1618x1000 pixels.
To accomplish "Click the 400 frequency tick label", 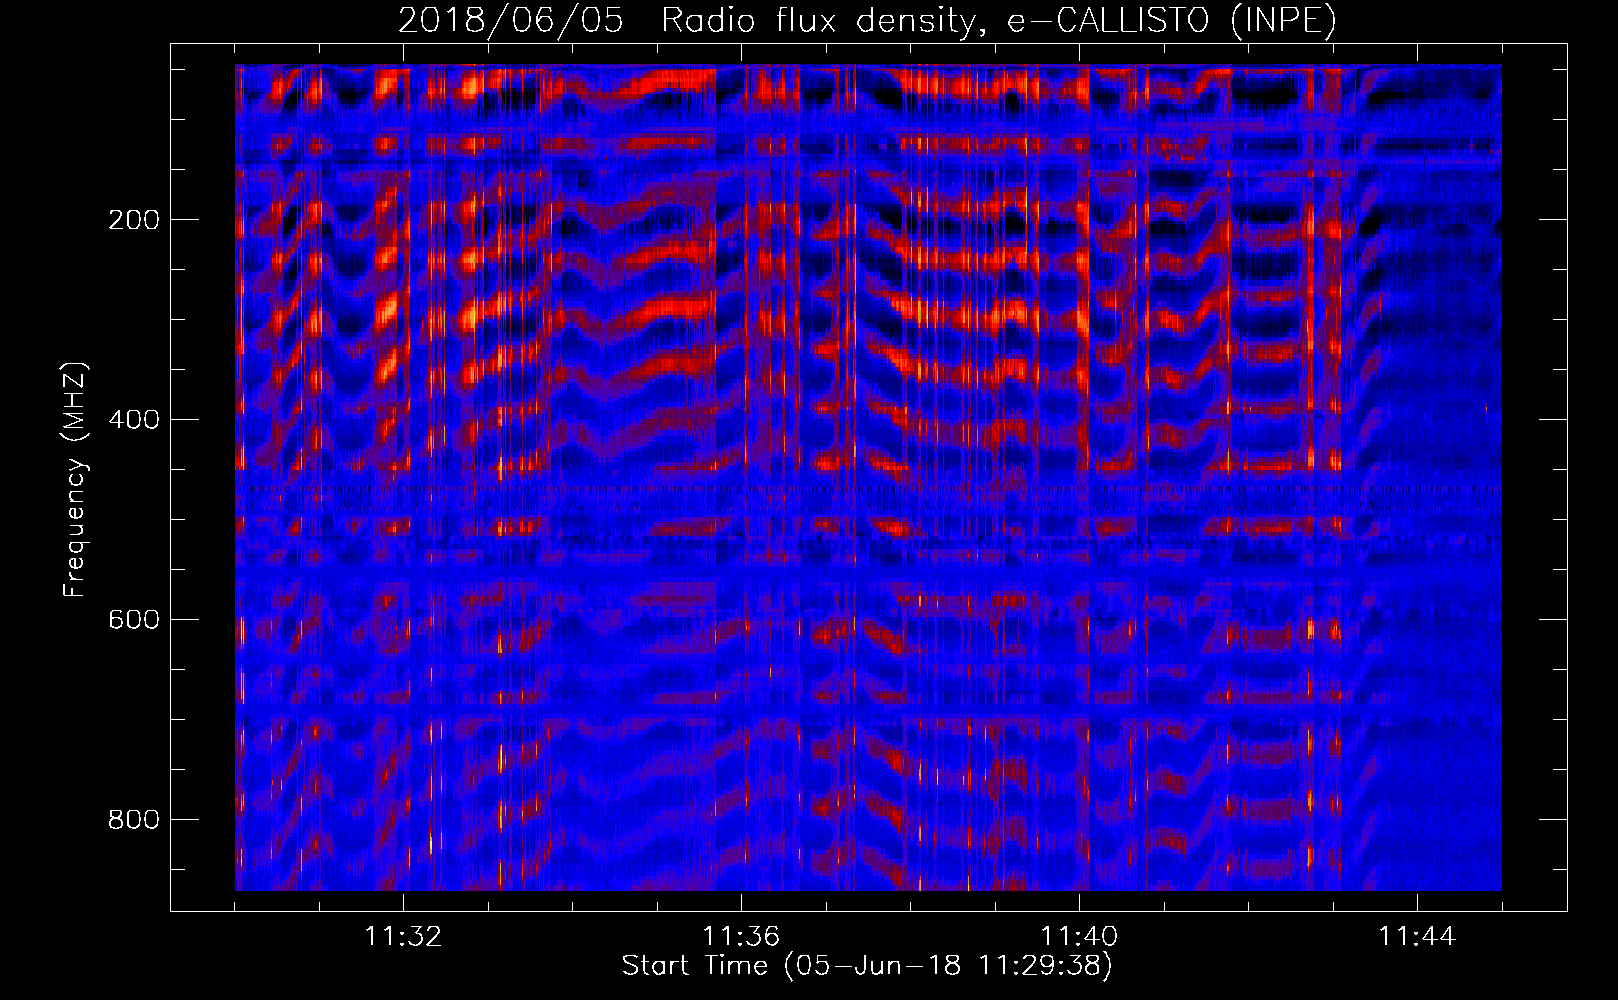I will tap(134, 420).
